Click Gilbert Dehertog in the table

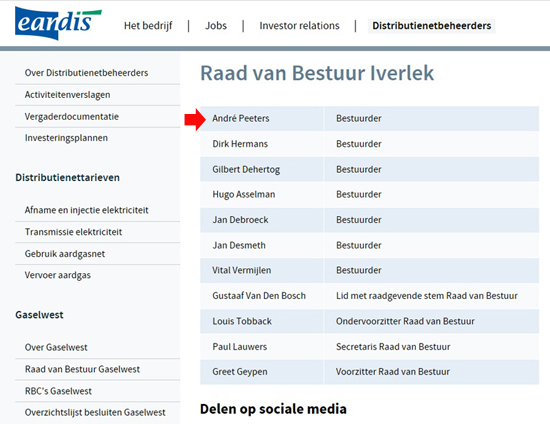tap(246, 169)
